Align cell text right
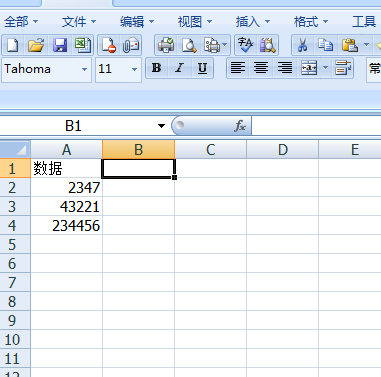 [285, 68]
